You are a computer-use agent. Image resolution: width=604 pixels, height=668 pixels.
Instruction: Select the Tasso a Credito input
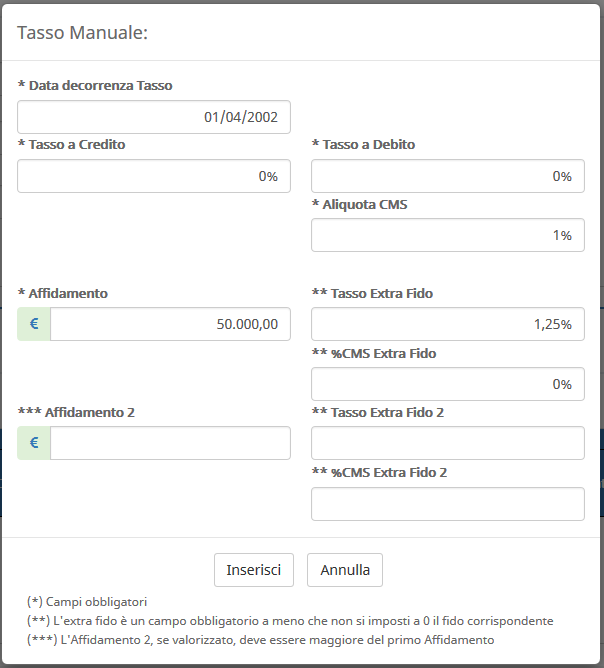154,176
